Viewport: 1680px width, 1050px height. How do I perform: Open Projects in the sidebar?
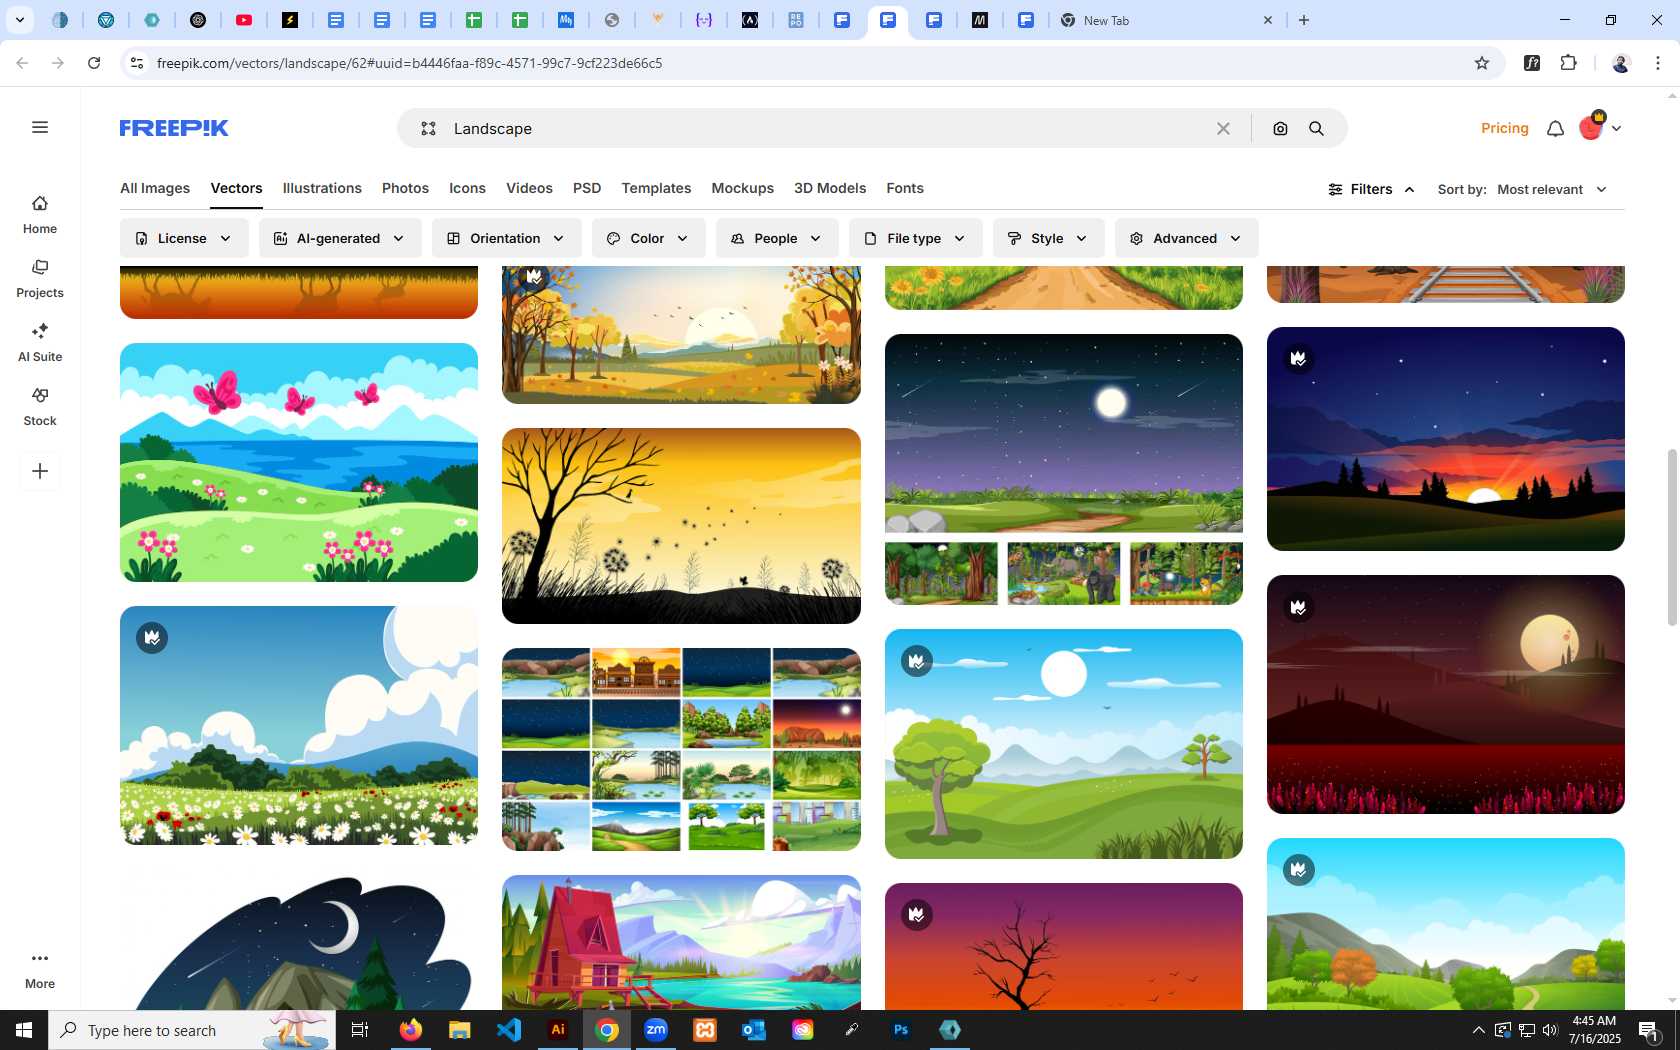pyautogui.click(x=40, y=279)
